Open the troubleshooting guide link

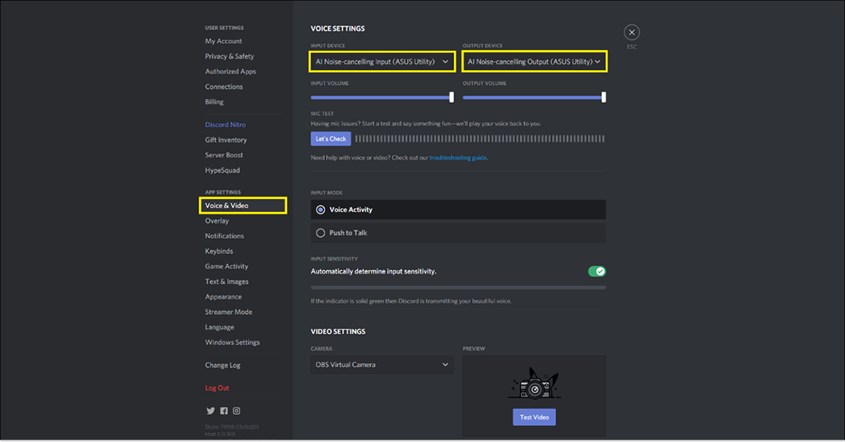(458, 158)
